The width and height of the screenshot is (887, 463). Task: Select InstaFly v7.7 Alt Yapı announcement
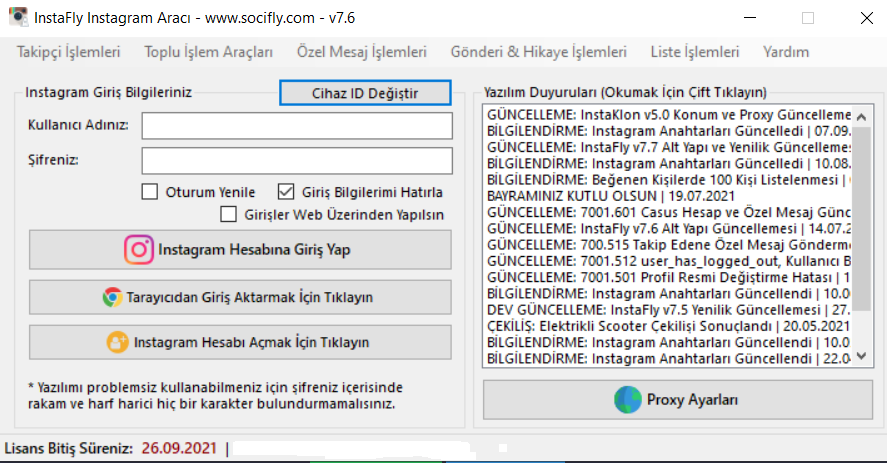668,147
